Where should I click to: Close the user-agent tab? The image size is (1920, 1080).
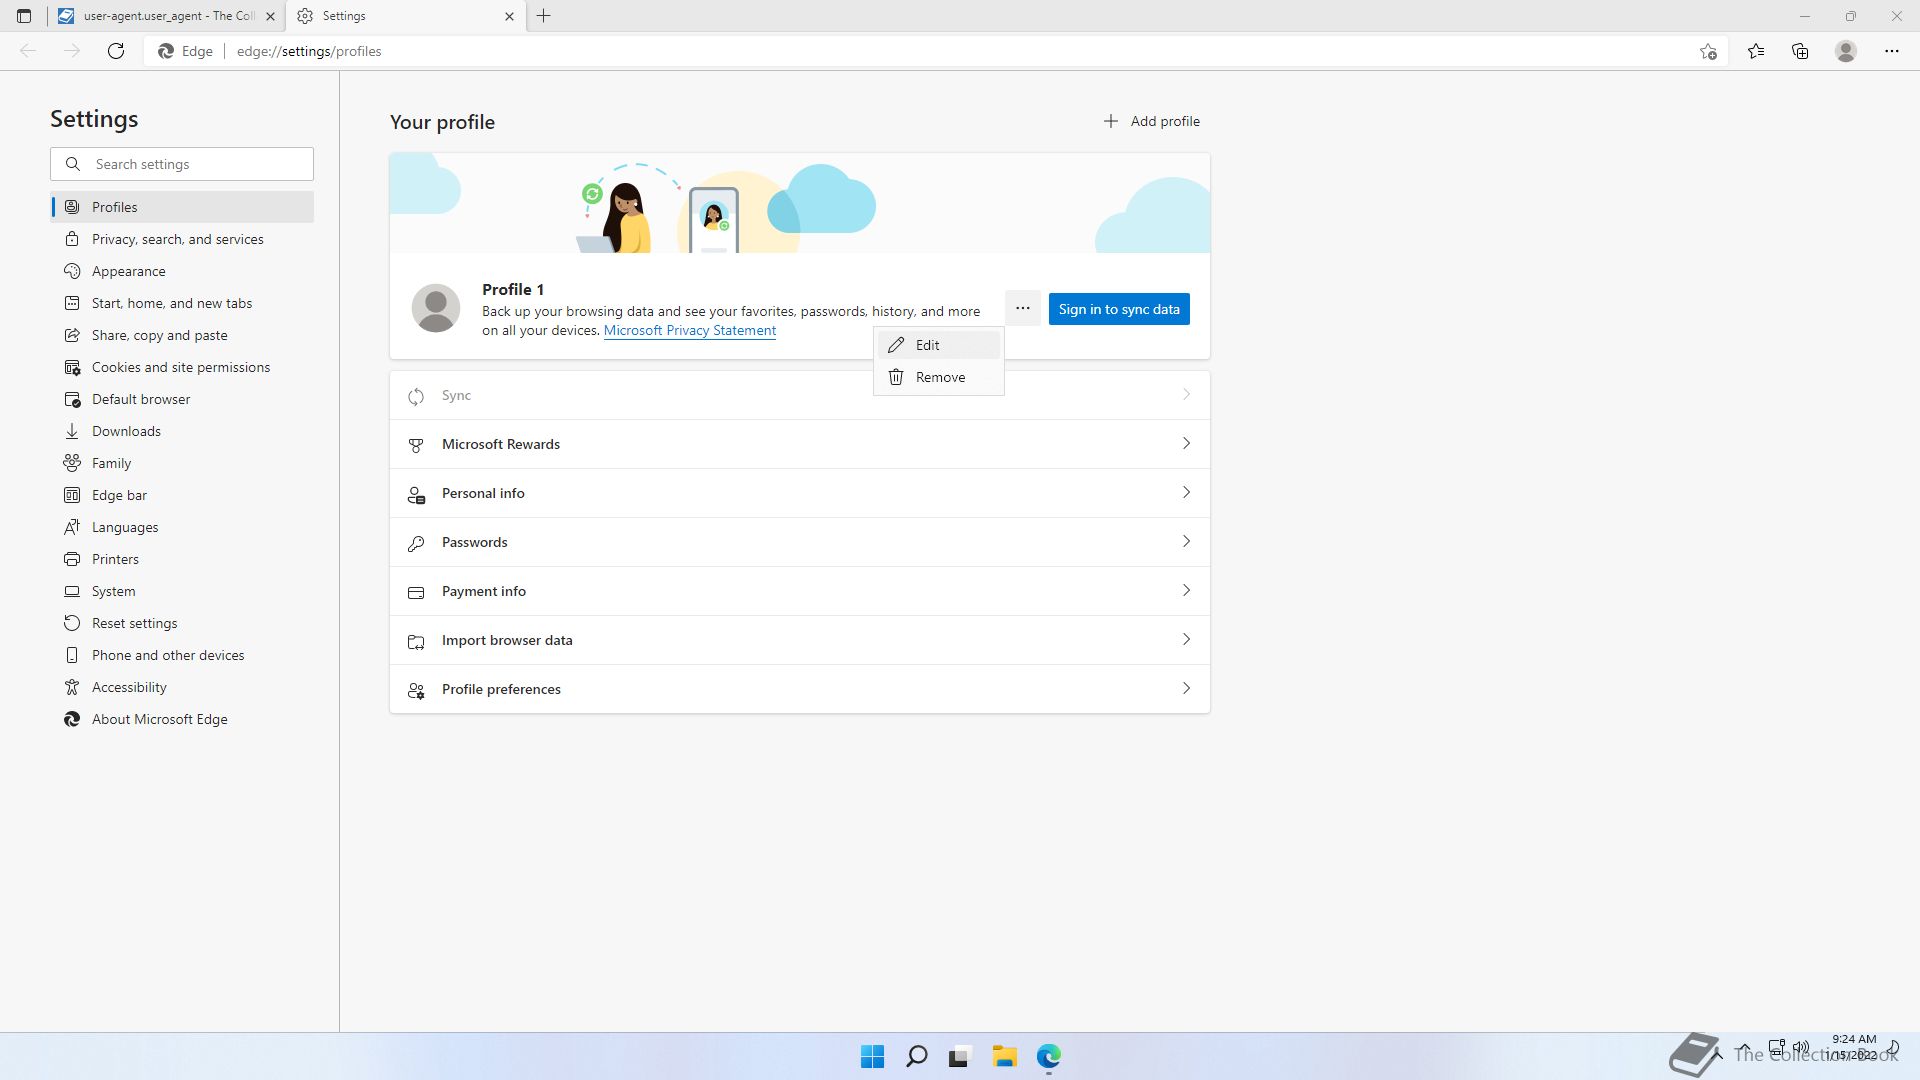(270, 16)
